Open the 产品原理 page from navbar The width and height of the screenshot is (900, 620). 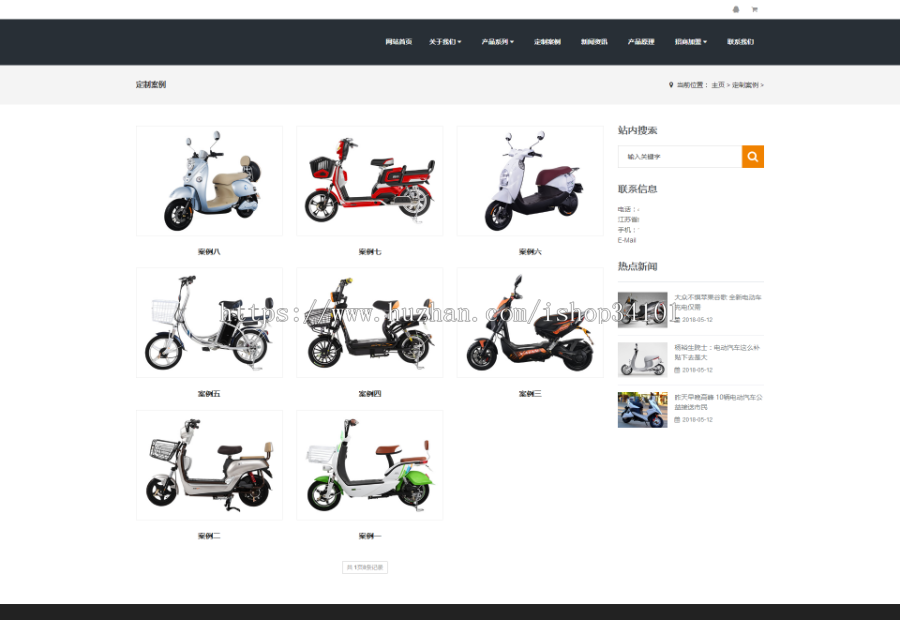click(642, 42)
